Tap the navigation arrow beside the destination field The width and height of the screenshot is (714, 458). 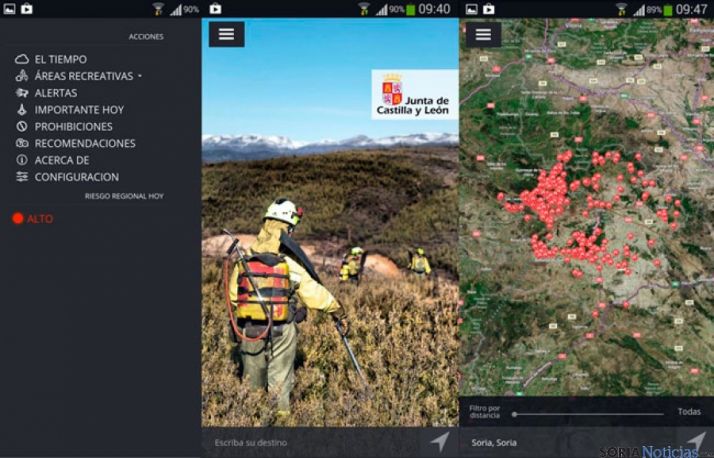click(x=440, y=441)
